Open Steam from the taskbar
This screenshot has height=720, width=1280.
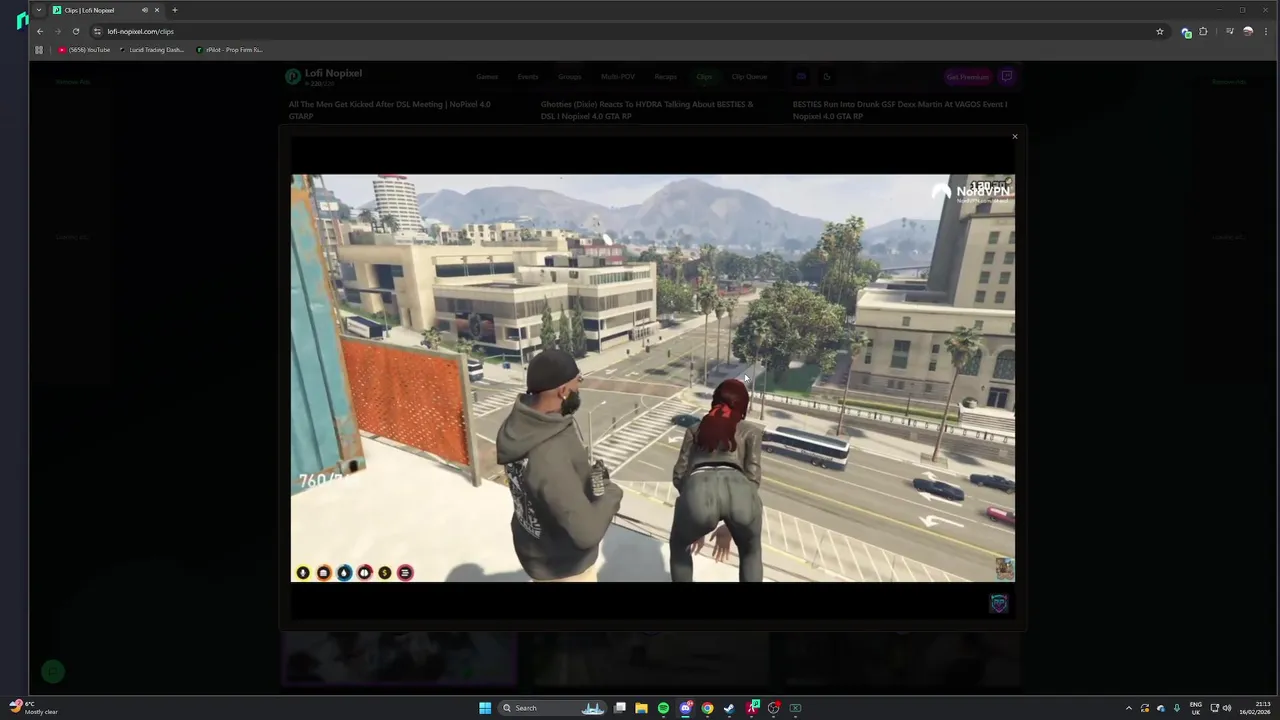tap(729, 708)
